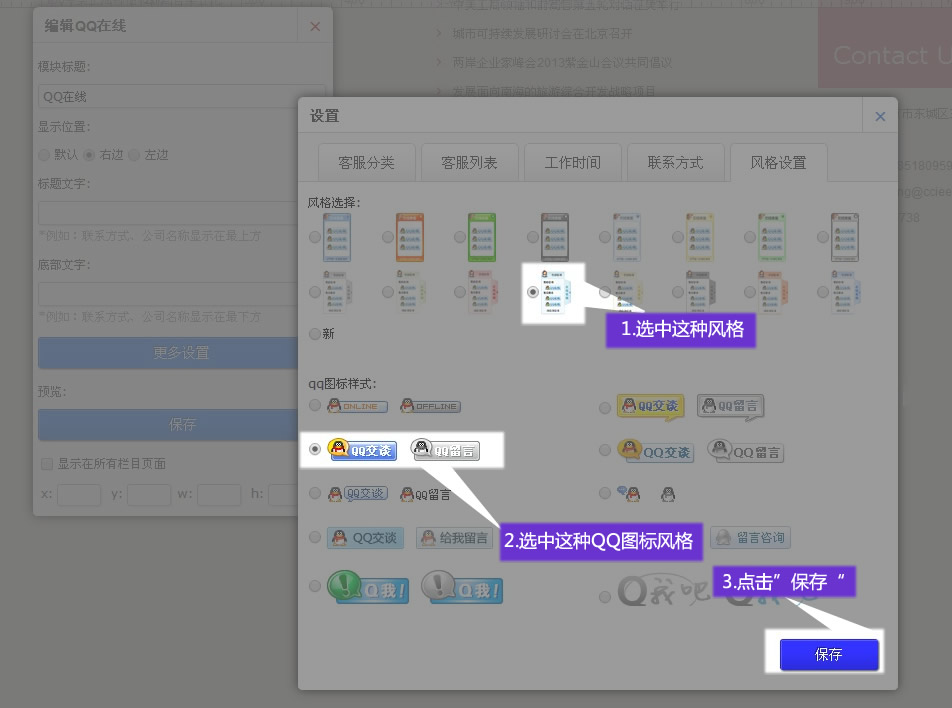Click the qq图标样式: label

click(x=342, y=384)
